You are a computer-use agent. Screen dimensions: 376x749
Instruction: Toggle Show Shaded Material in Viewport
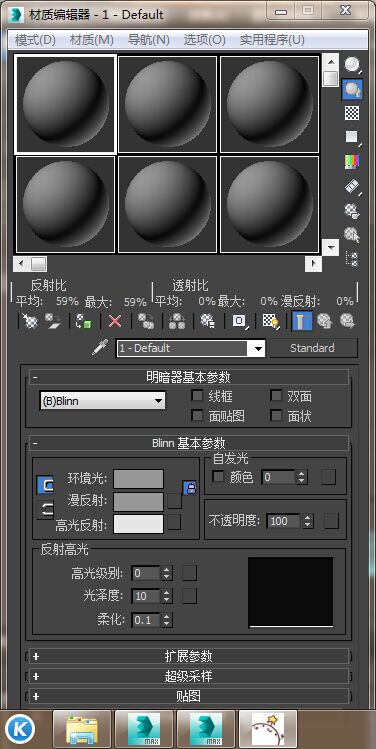pyautogui.click(x=271, y=321)
